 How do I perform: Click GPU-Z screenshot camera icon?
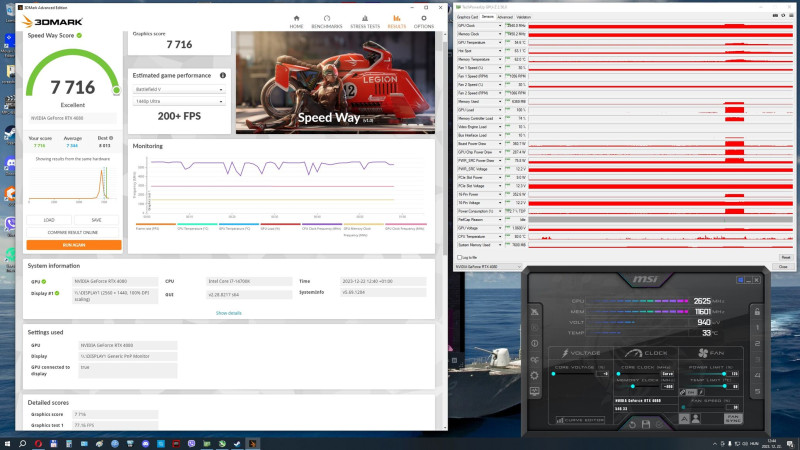(x=775, y=16)
